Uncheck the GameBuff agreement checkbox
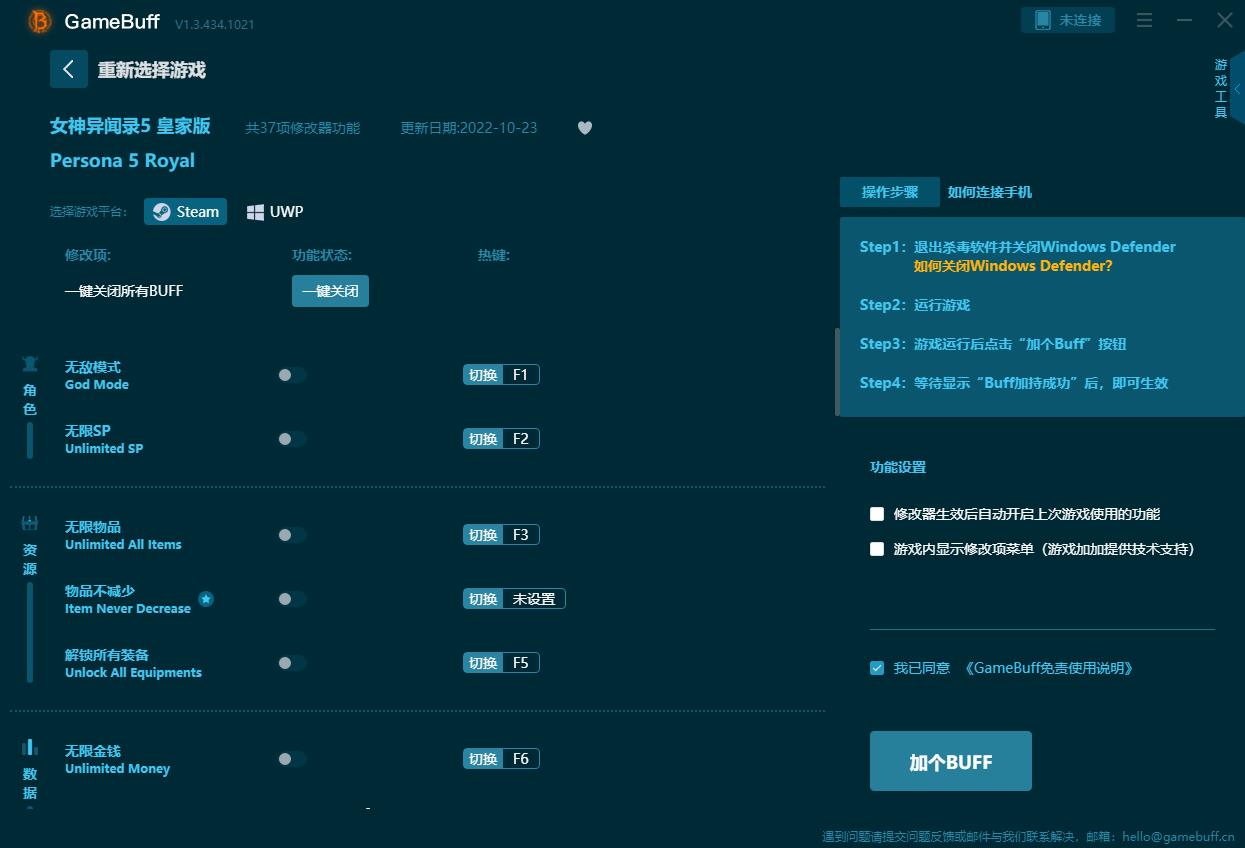Screen dimensions: 1245x848 [877, 668]
